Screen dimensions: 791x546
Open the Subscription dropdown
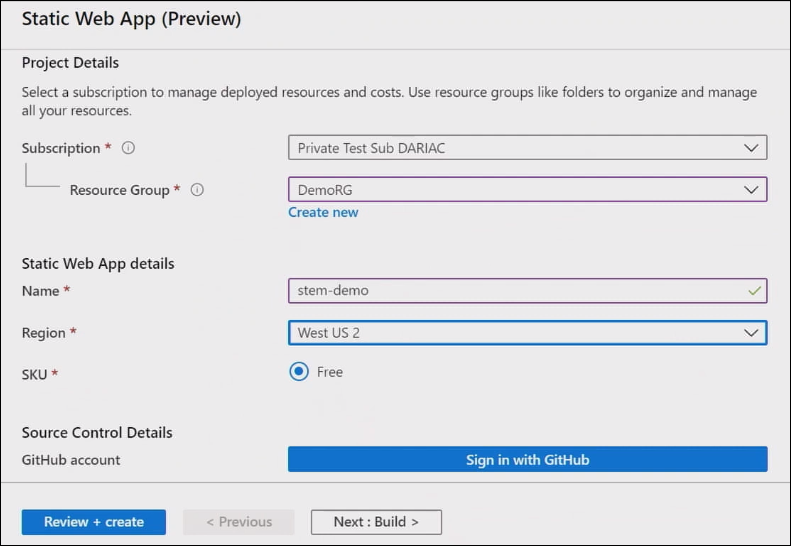(528, 147)
